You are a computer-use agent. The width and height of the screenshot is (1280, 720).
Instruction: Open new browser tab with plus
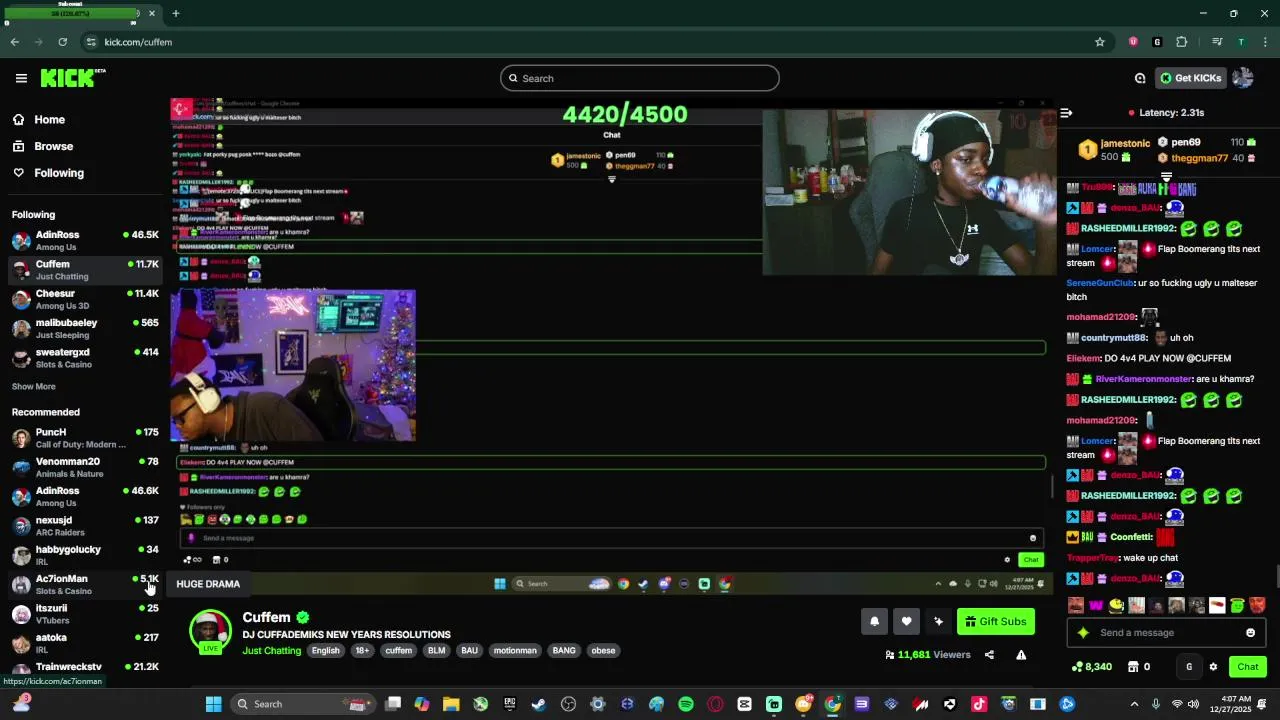point(176,14)
